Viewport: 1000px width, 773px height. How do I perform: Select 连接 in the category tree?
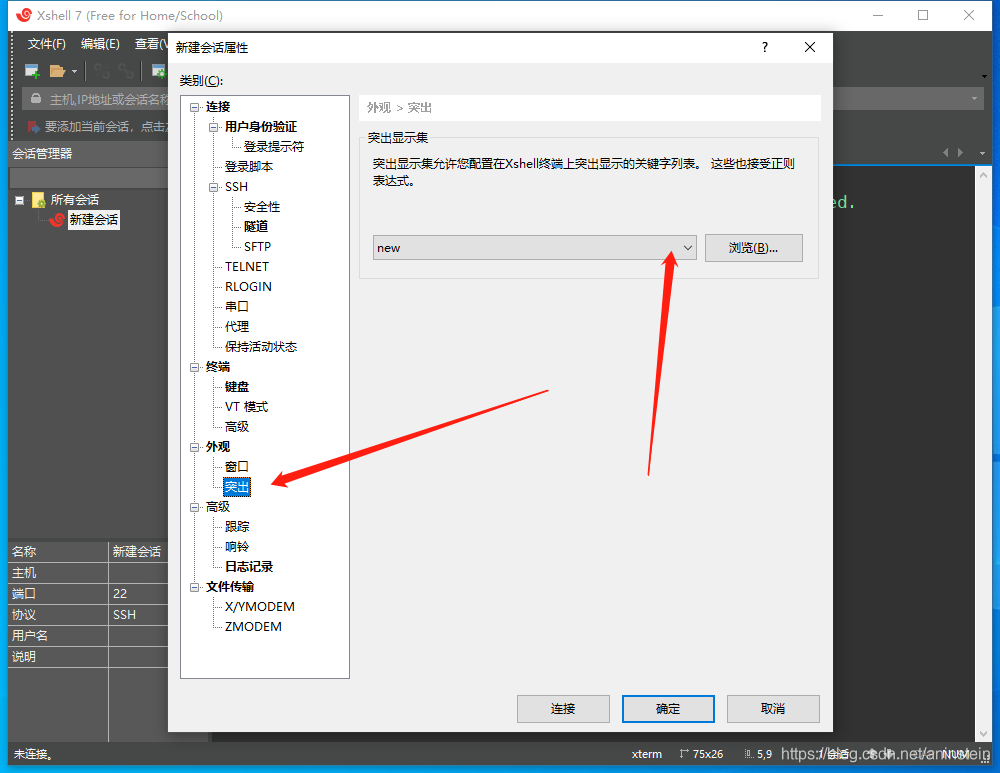(x=217, y=107)
